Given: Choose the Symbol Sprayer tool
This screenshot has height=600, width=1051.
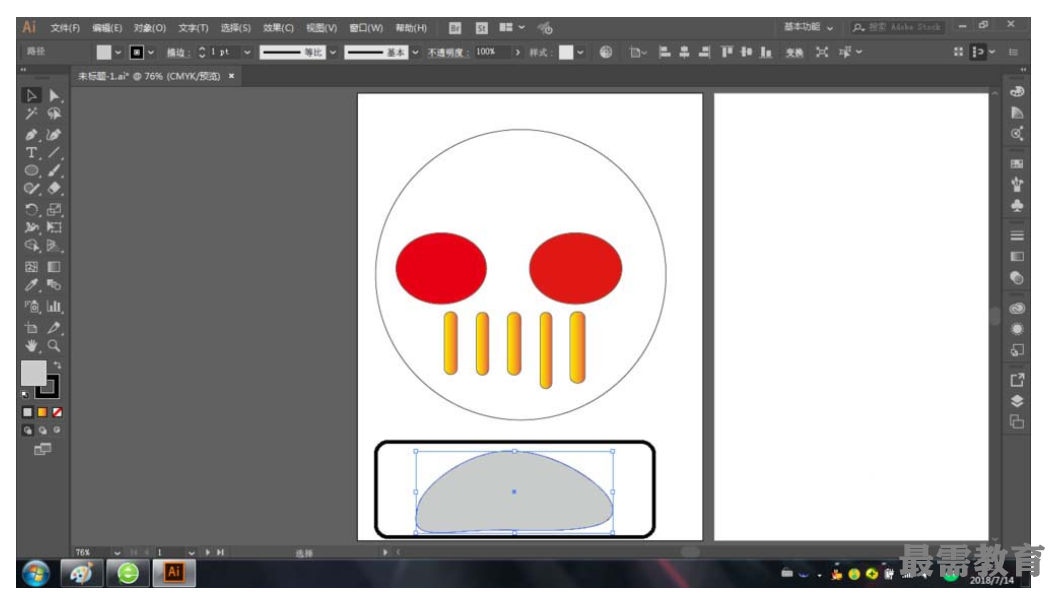Looking at the screenshot, I should pyautogui.click(x=31, y=306).
